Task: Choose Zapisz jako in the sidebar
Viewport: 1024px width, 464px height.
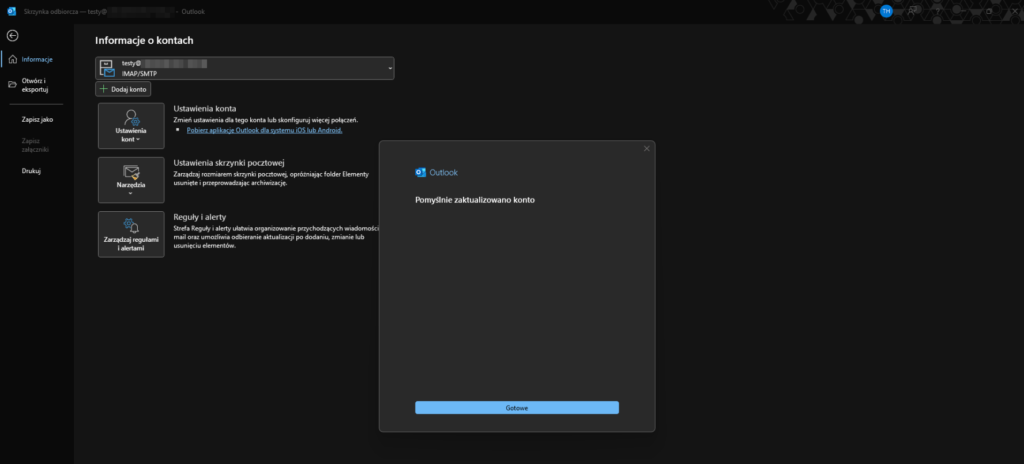Action: (37, 119)
